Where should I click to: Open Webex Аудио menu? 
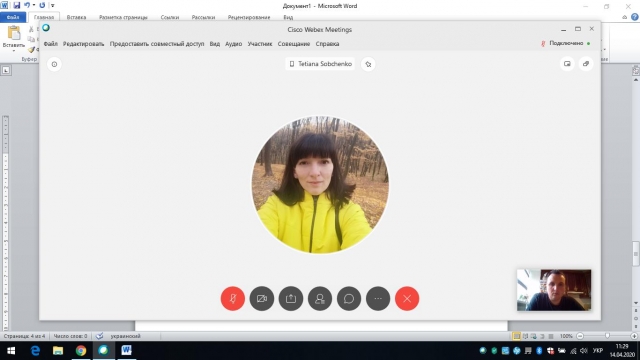click(x=233, y=44)
